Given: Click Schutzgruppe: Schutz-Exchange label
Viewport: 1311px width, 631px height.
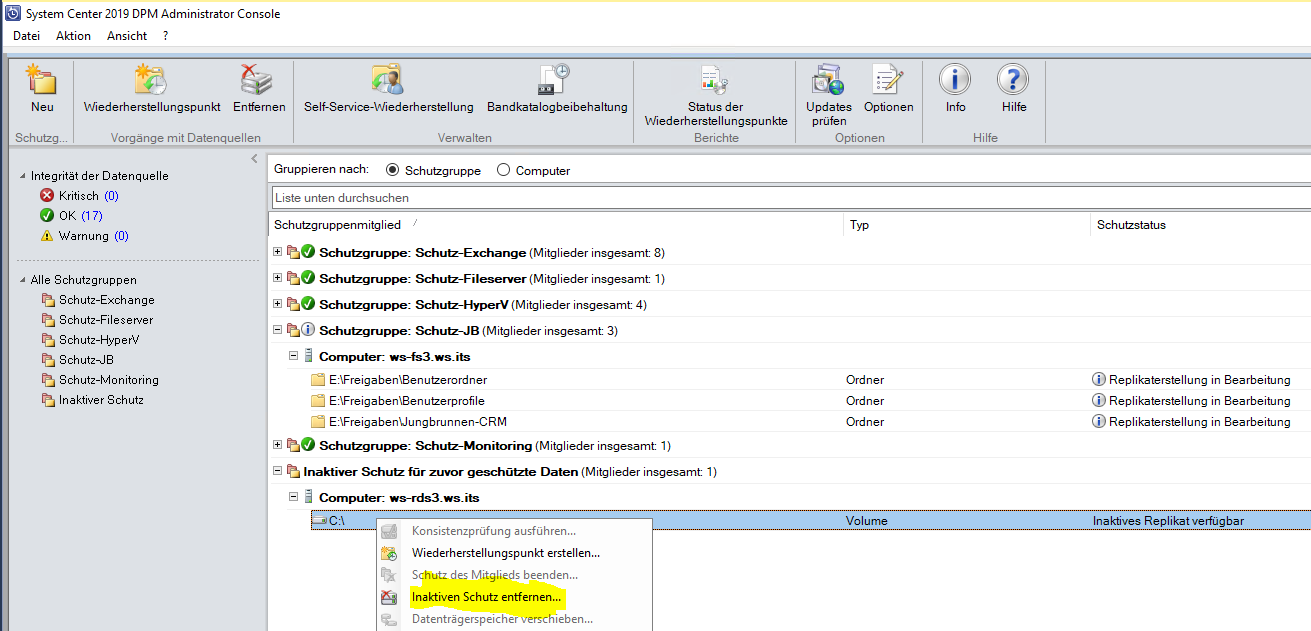Looking at the screenshot, I should pyautogui.click(x=421, y=253).
